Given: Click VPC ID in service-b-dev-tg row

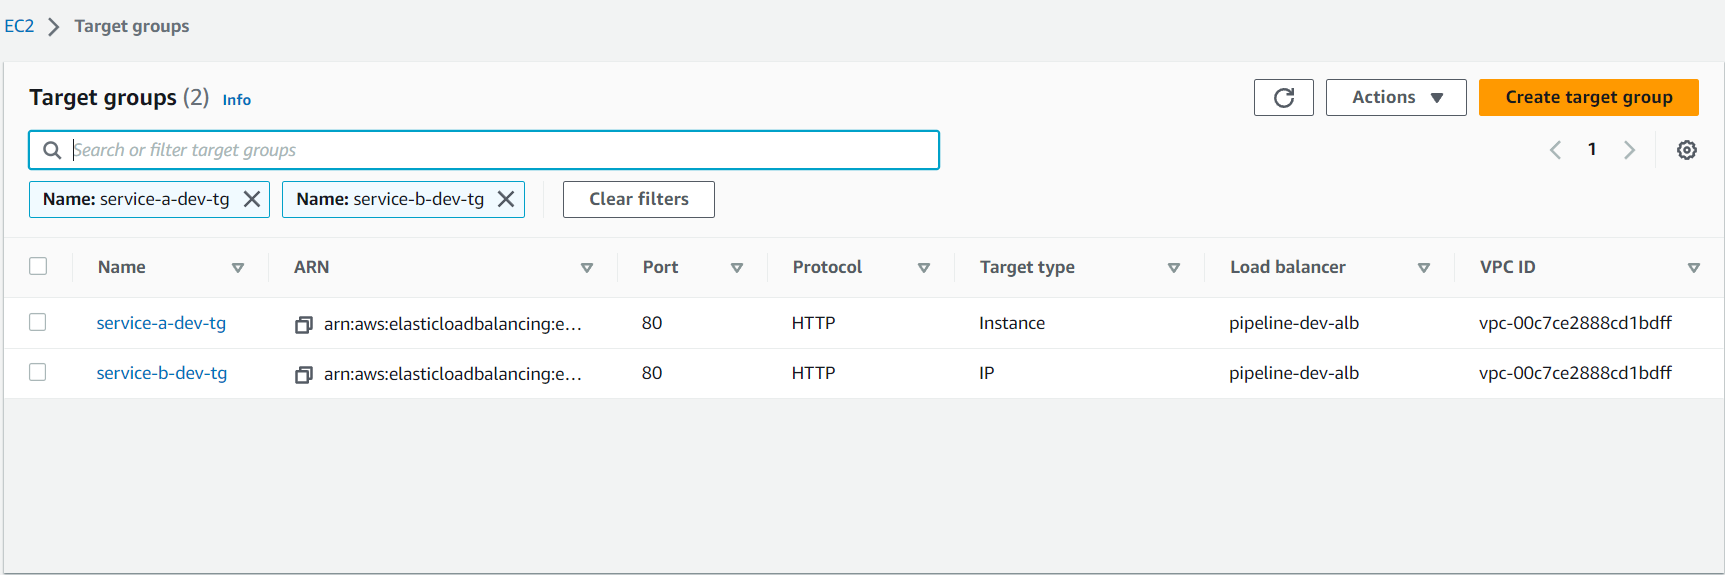Looking at the screenshot, I should (1575, 373).
